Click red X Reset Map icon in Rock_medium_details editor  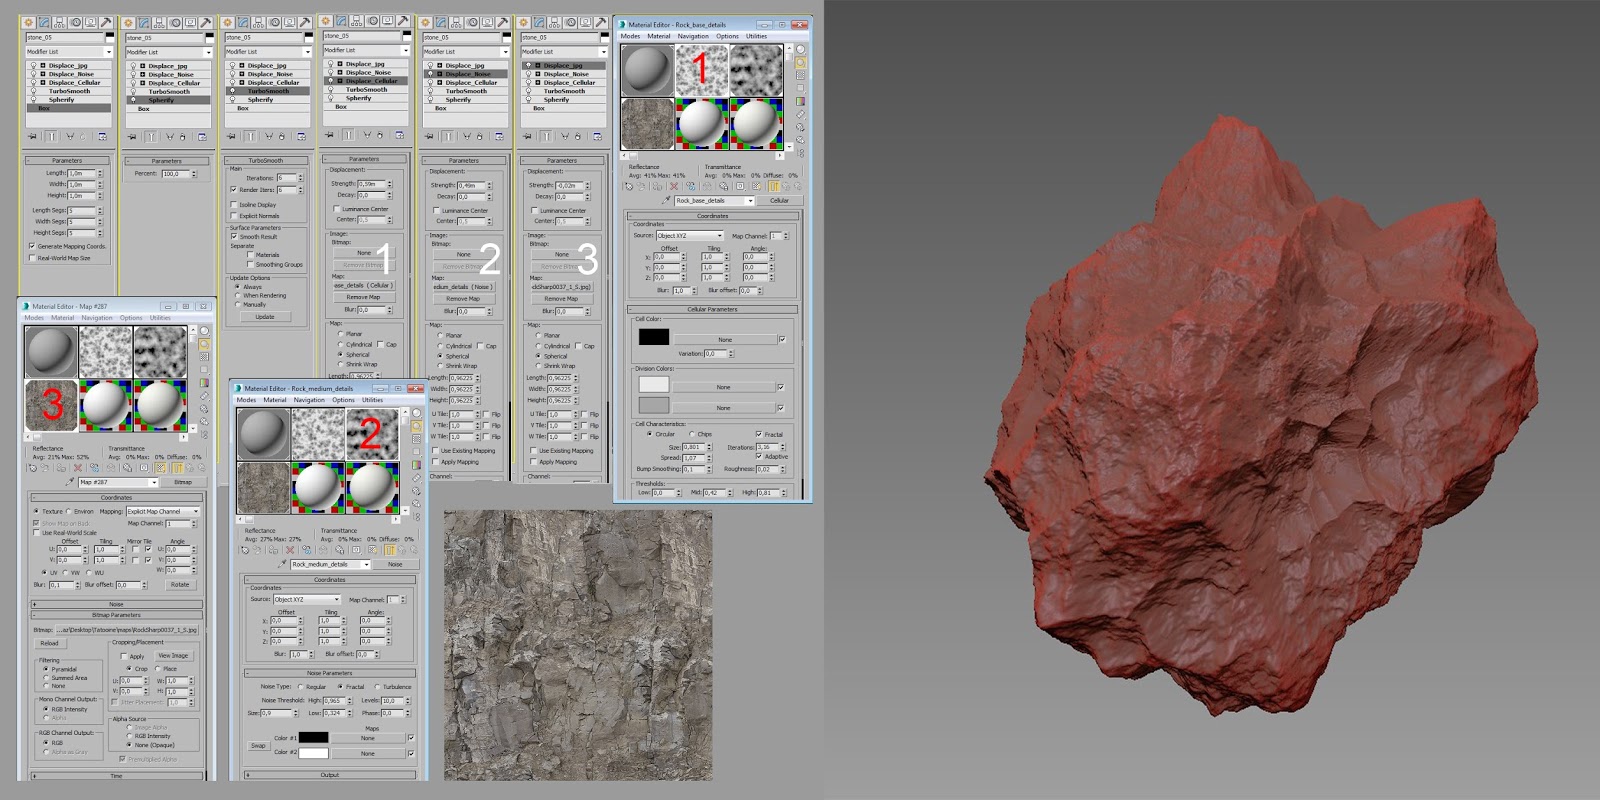click(x=290, y=550)
